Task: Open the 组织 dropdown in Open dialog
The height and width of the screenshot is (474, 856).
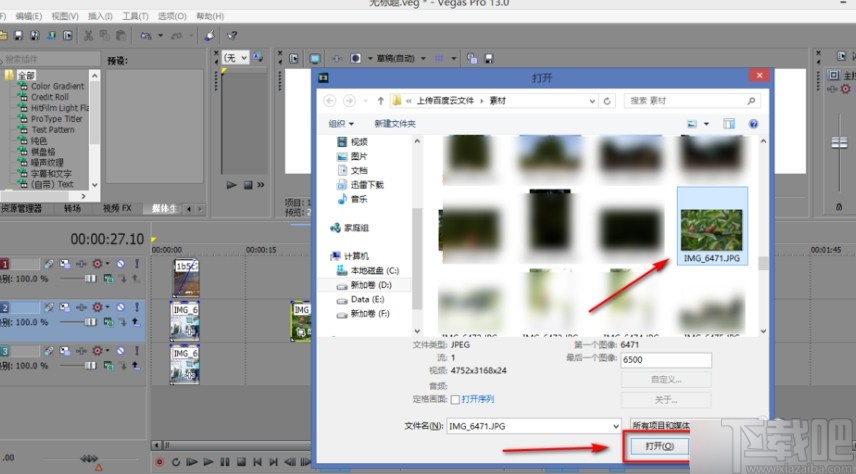Action: pos(341,124)
